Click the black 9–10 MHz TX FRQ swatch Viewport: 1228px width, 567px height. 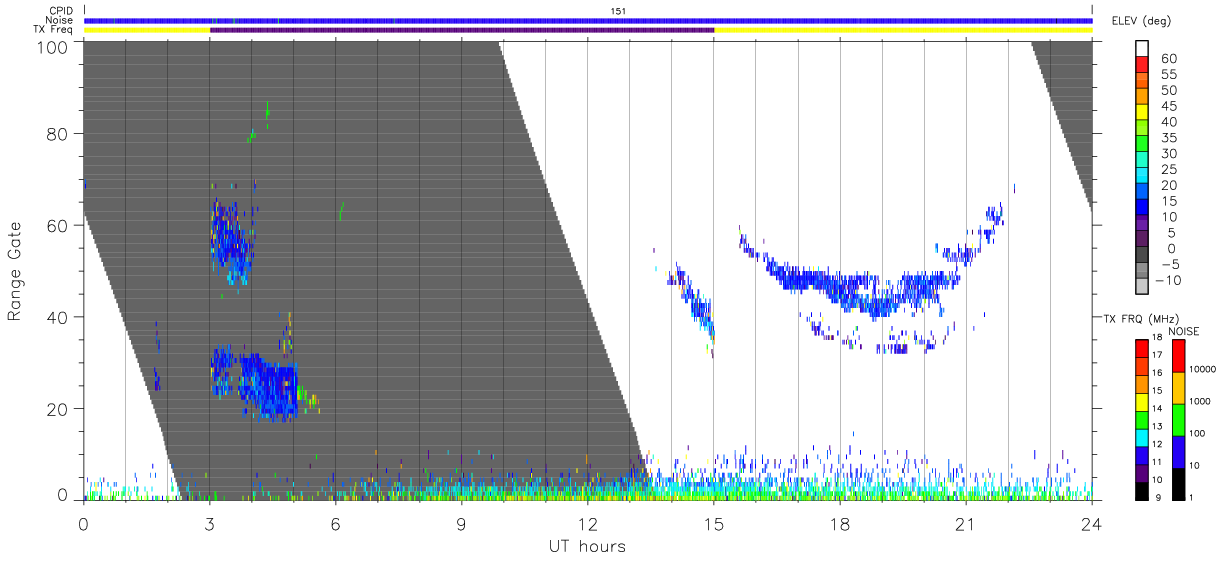pyautogui.click(x=1142, y=490)
